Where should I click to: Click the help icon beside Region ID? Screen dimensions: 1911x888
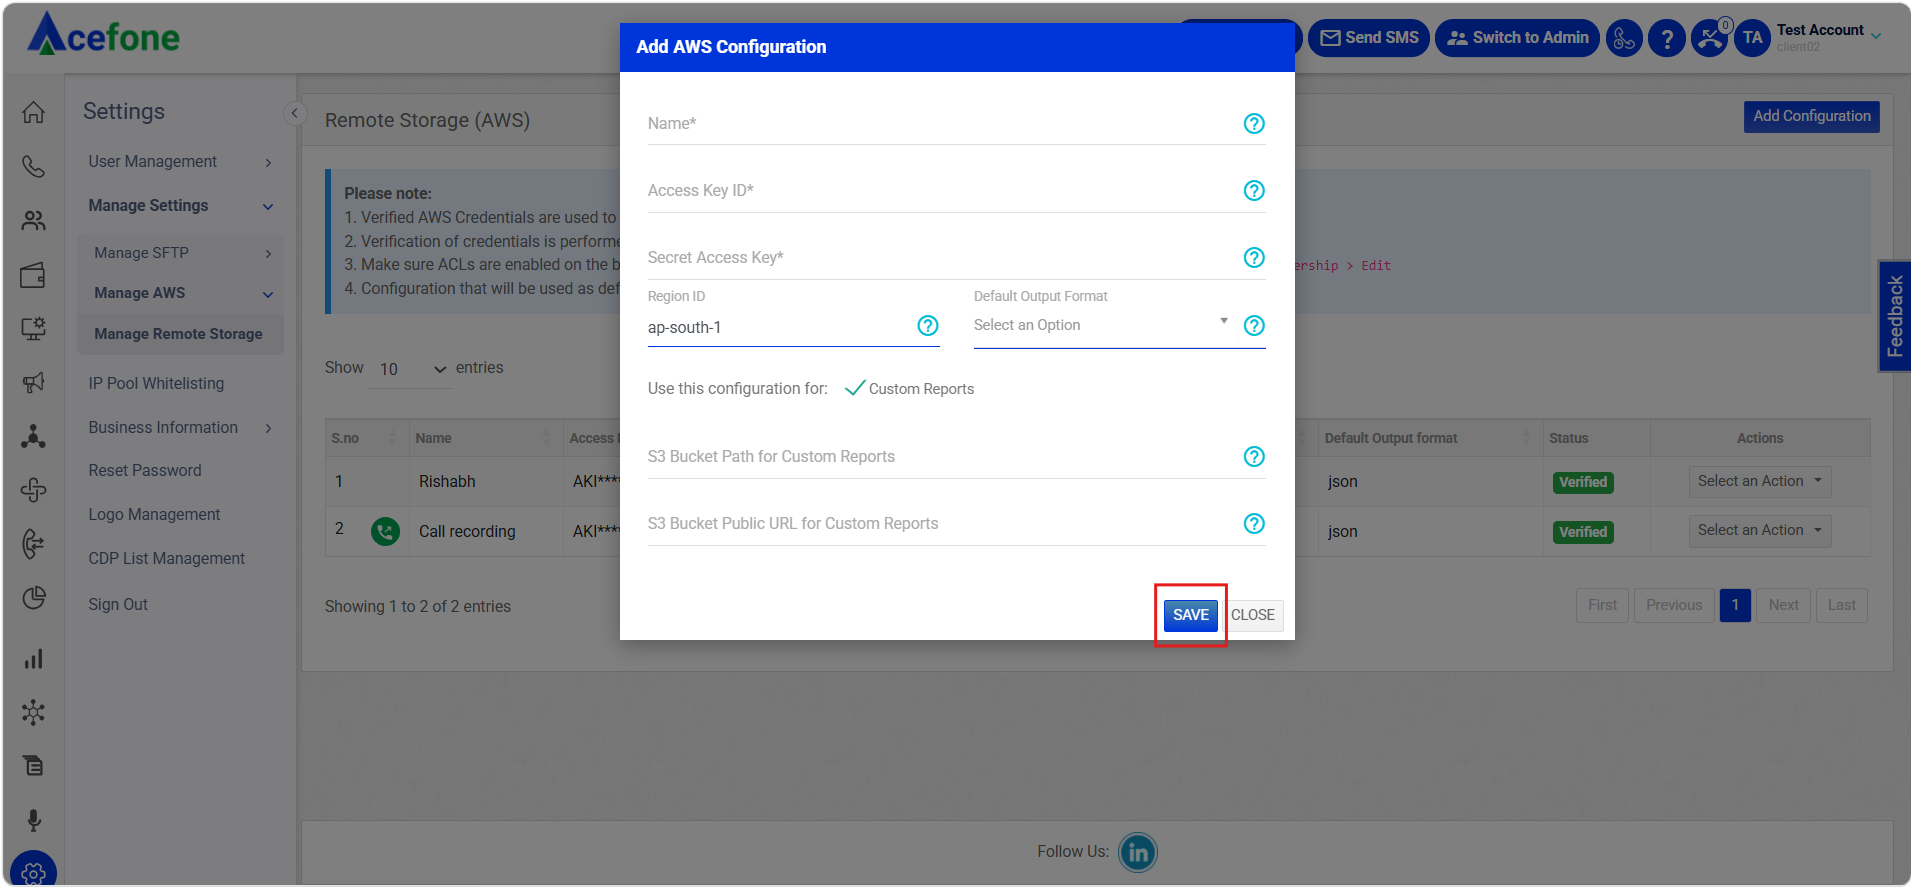pyautogui.click(x=928, y=325)
